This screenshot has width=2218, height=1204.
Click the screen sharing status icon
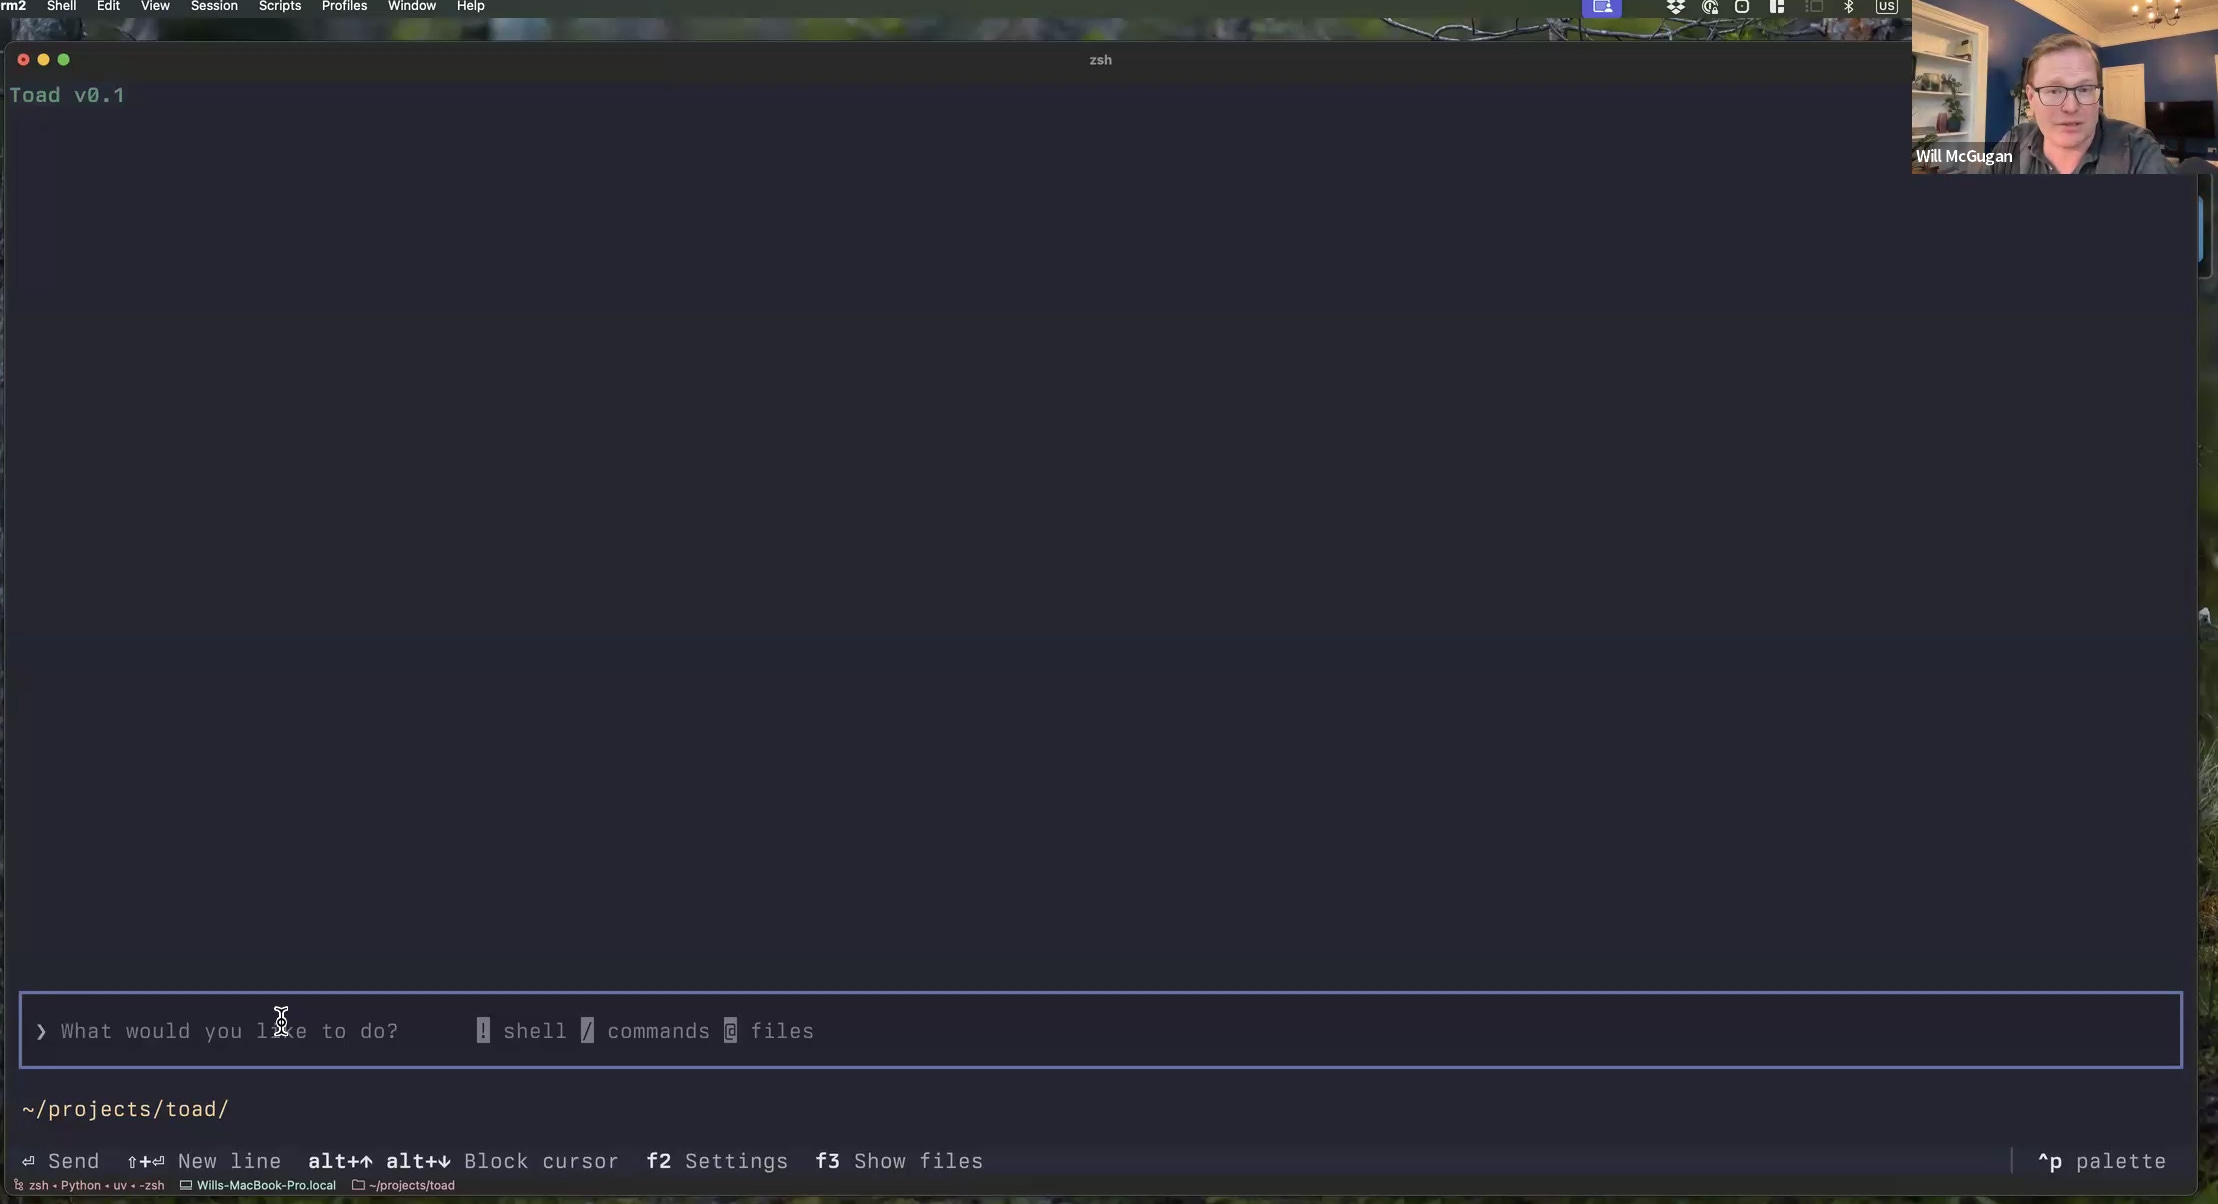1601,7
